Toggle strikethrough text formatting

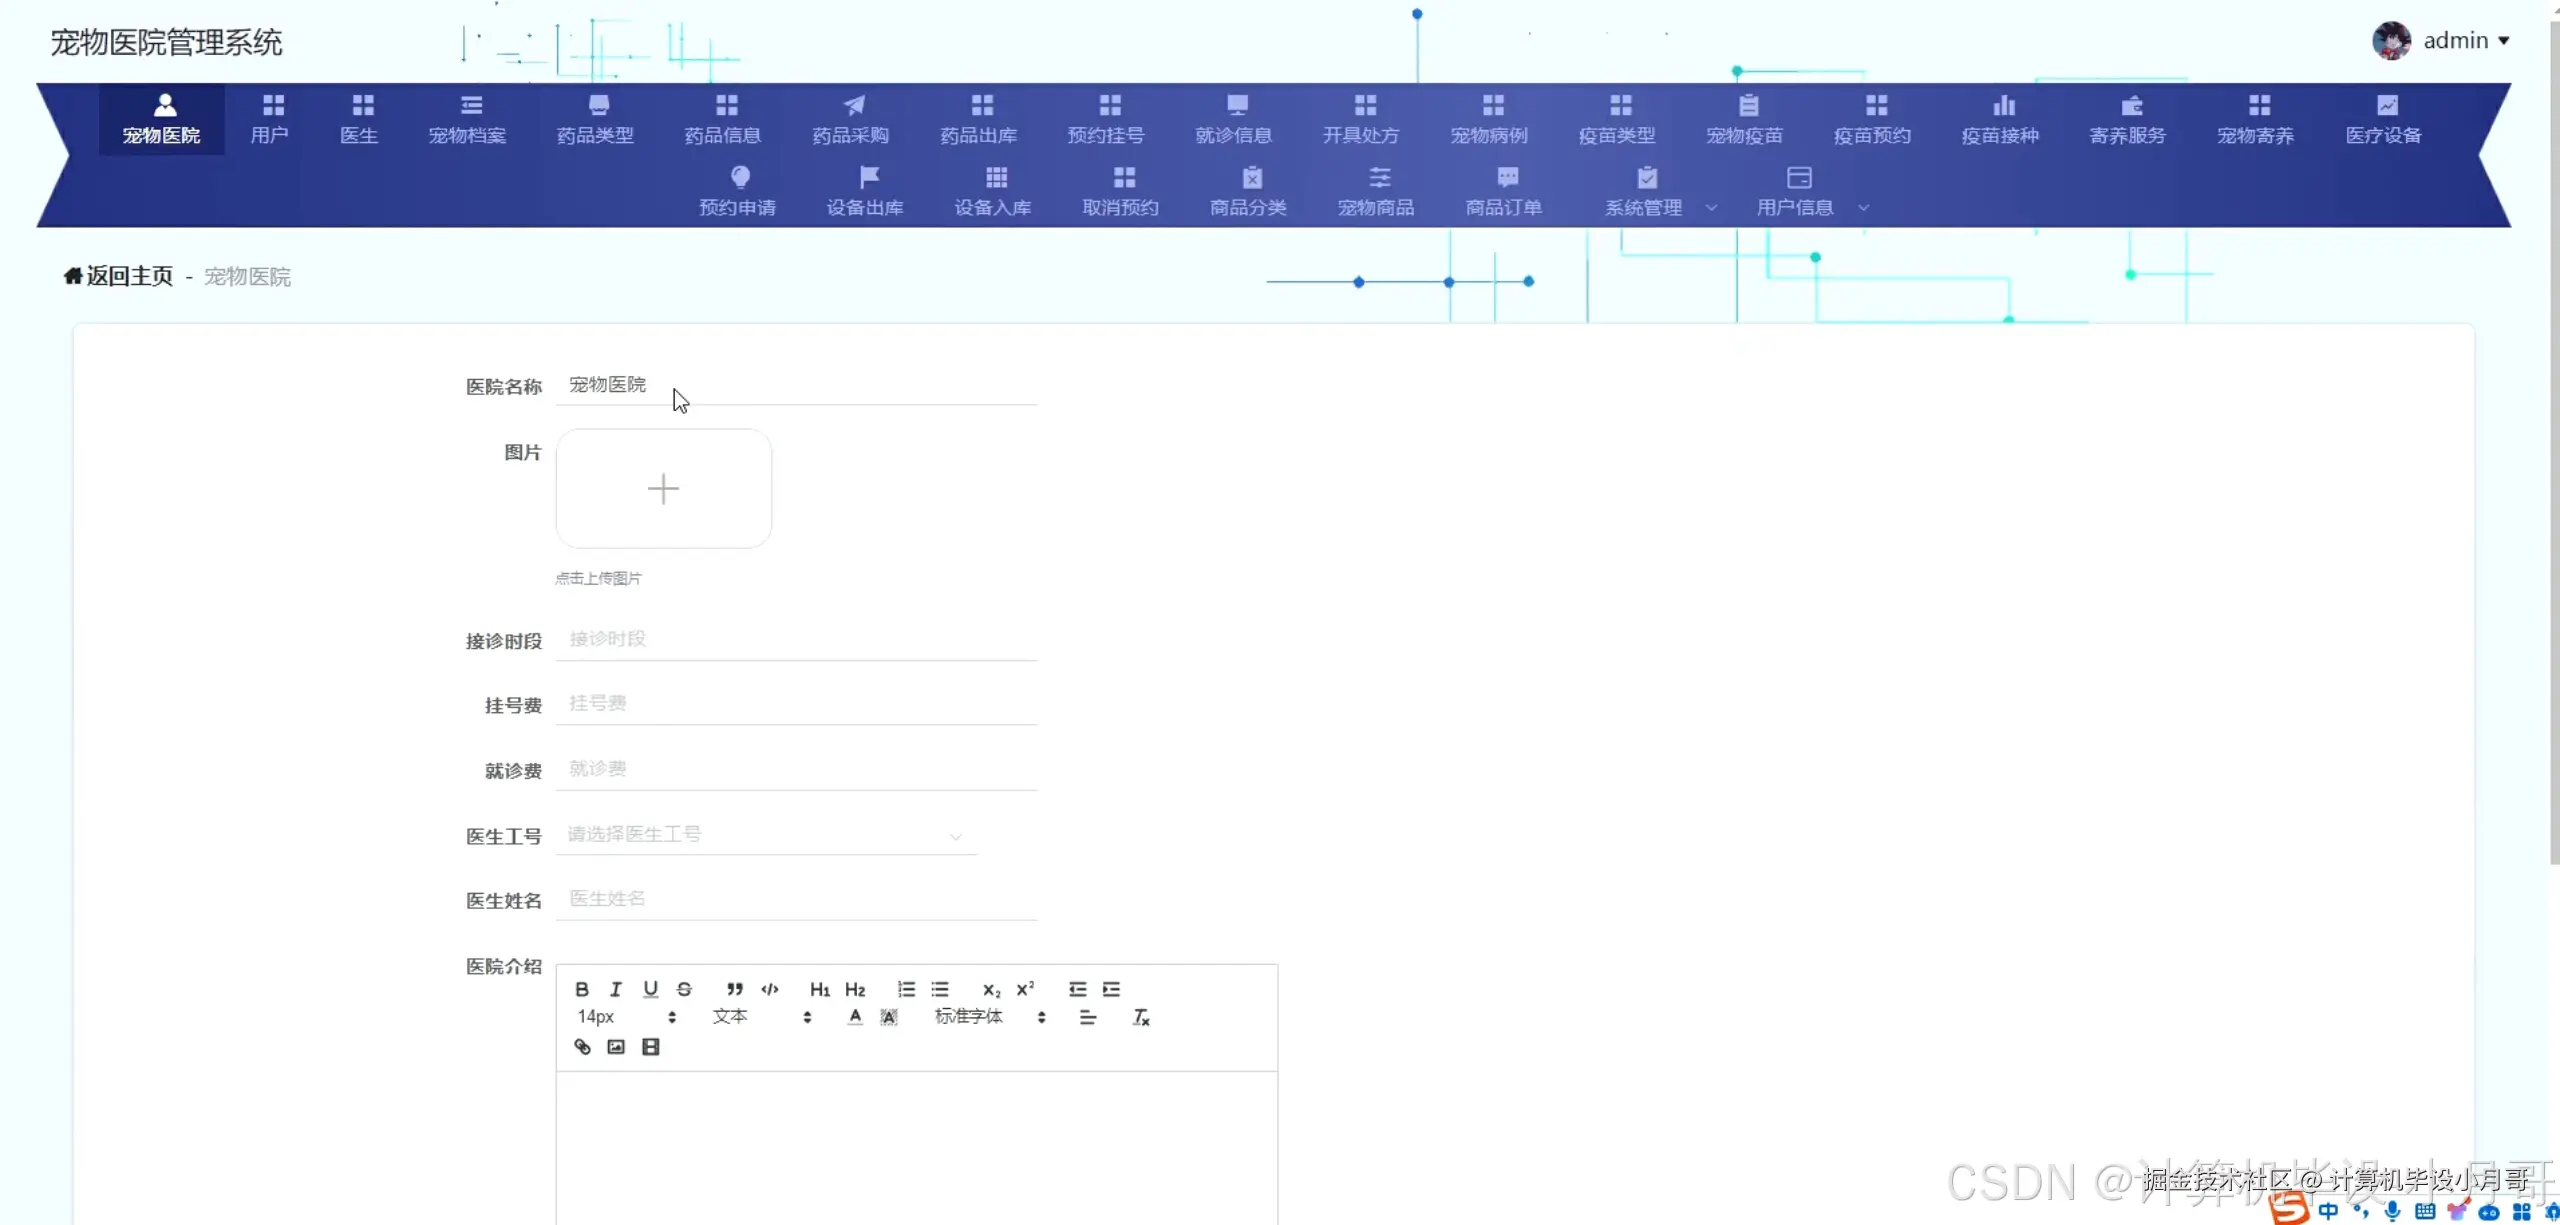[684, 989]
